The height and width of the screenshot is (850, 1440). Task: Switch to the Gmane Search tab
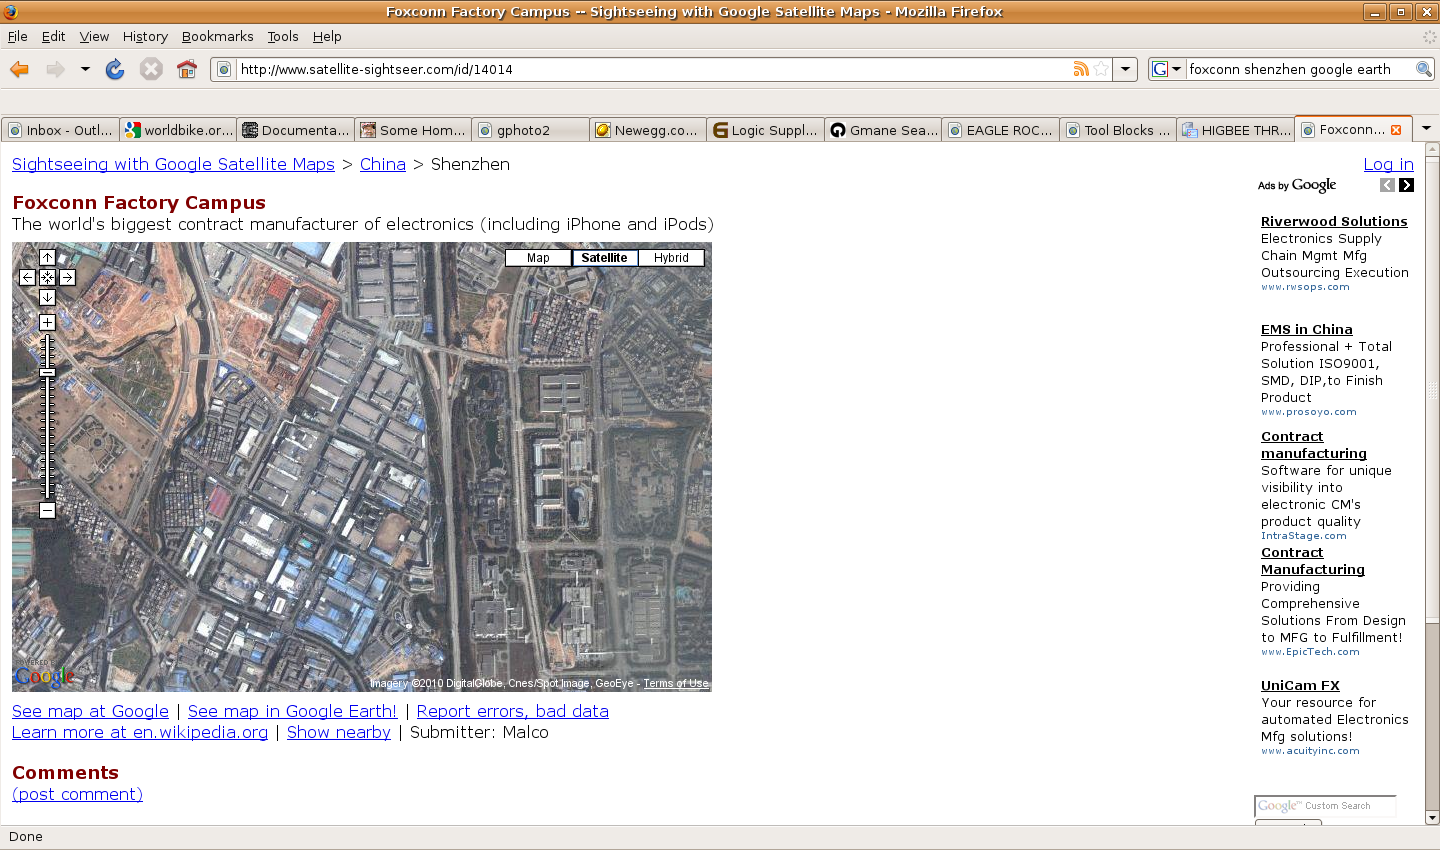(883, 130)
